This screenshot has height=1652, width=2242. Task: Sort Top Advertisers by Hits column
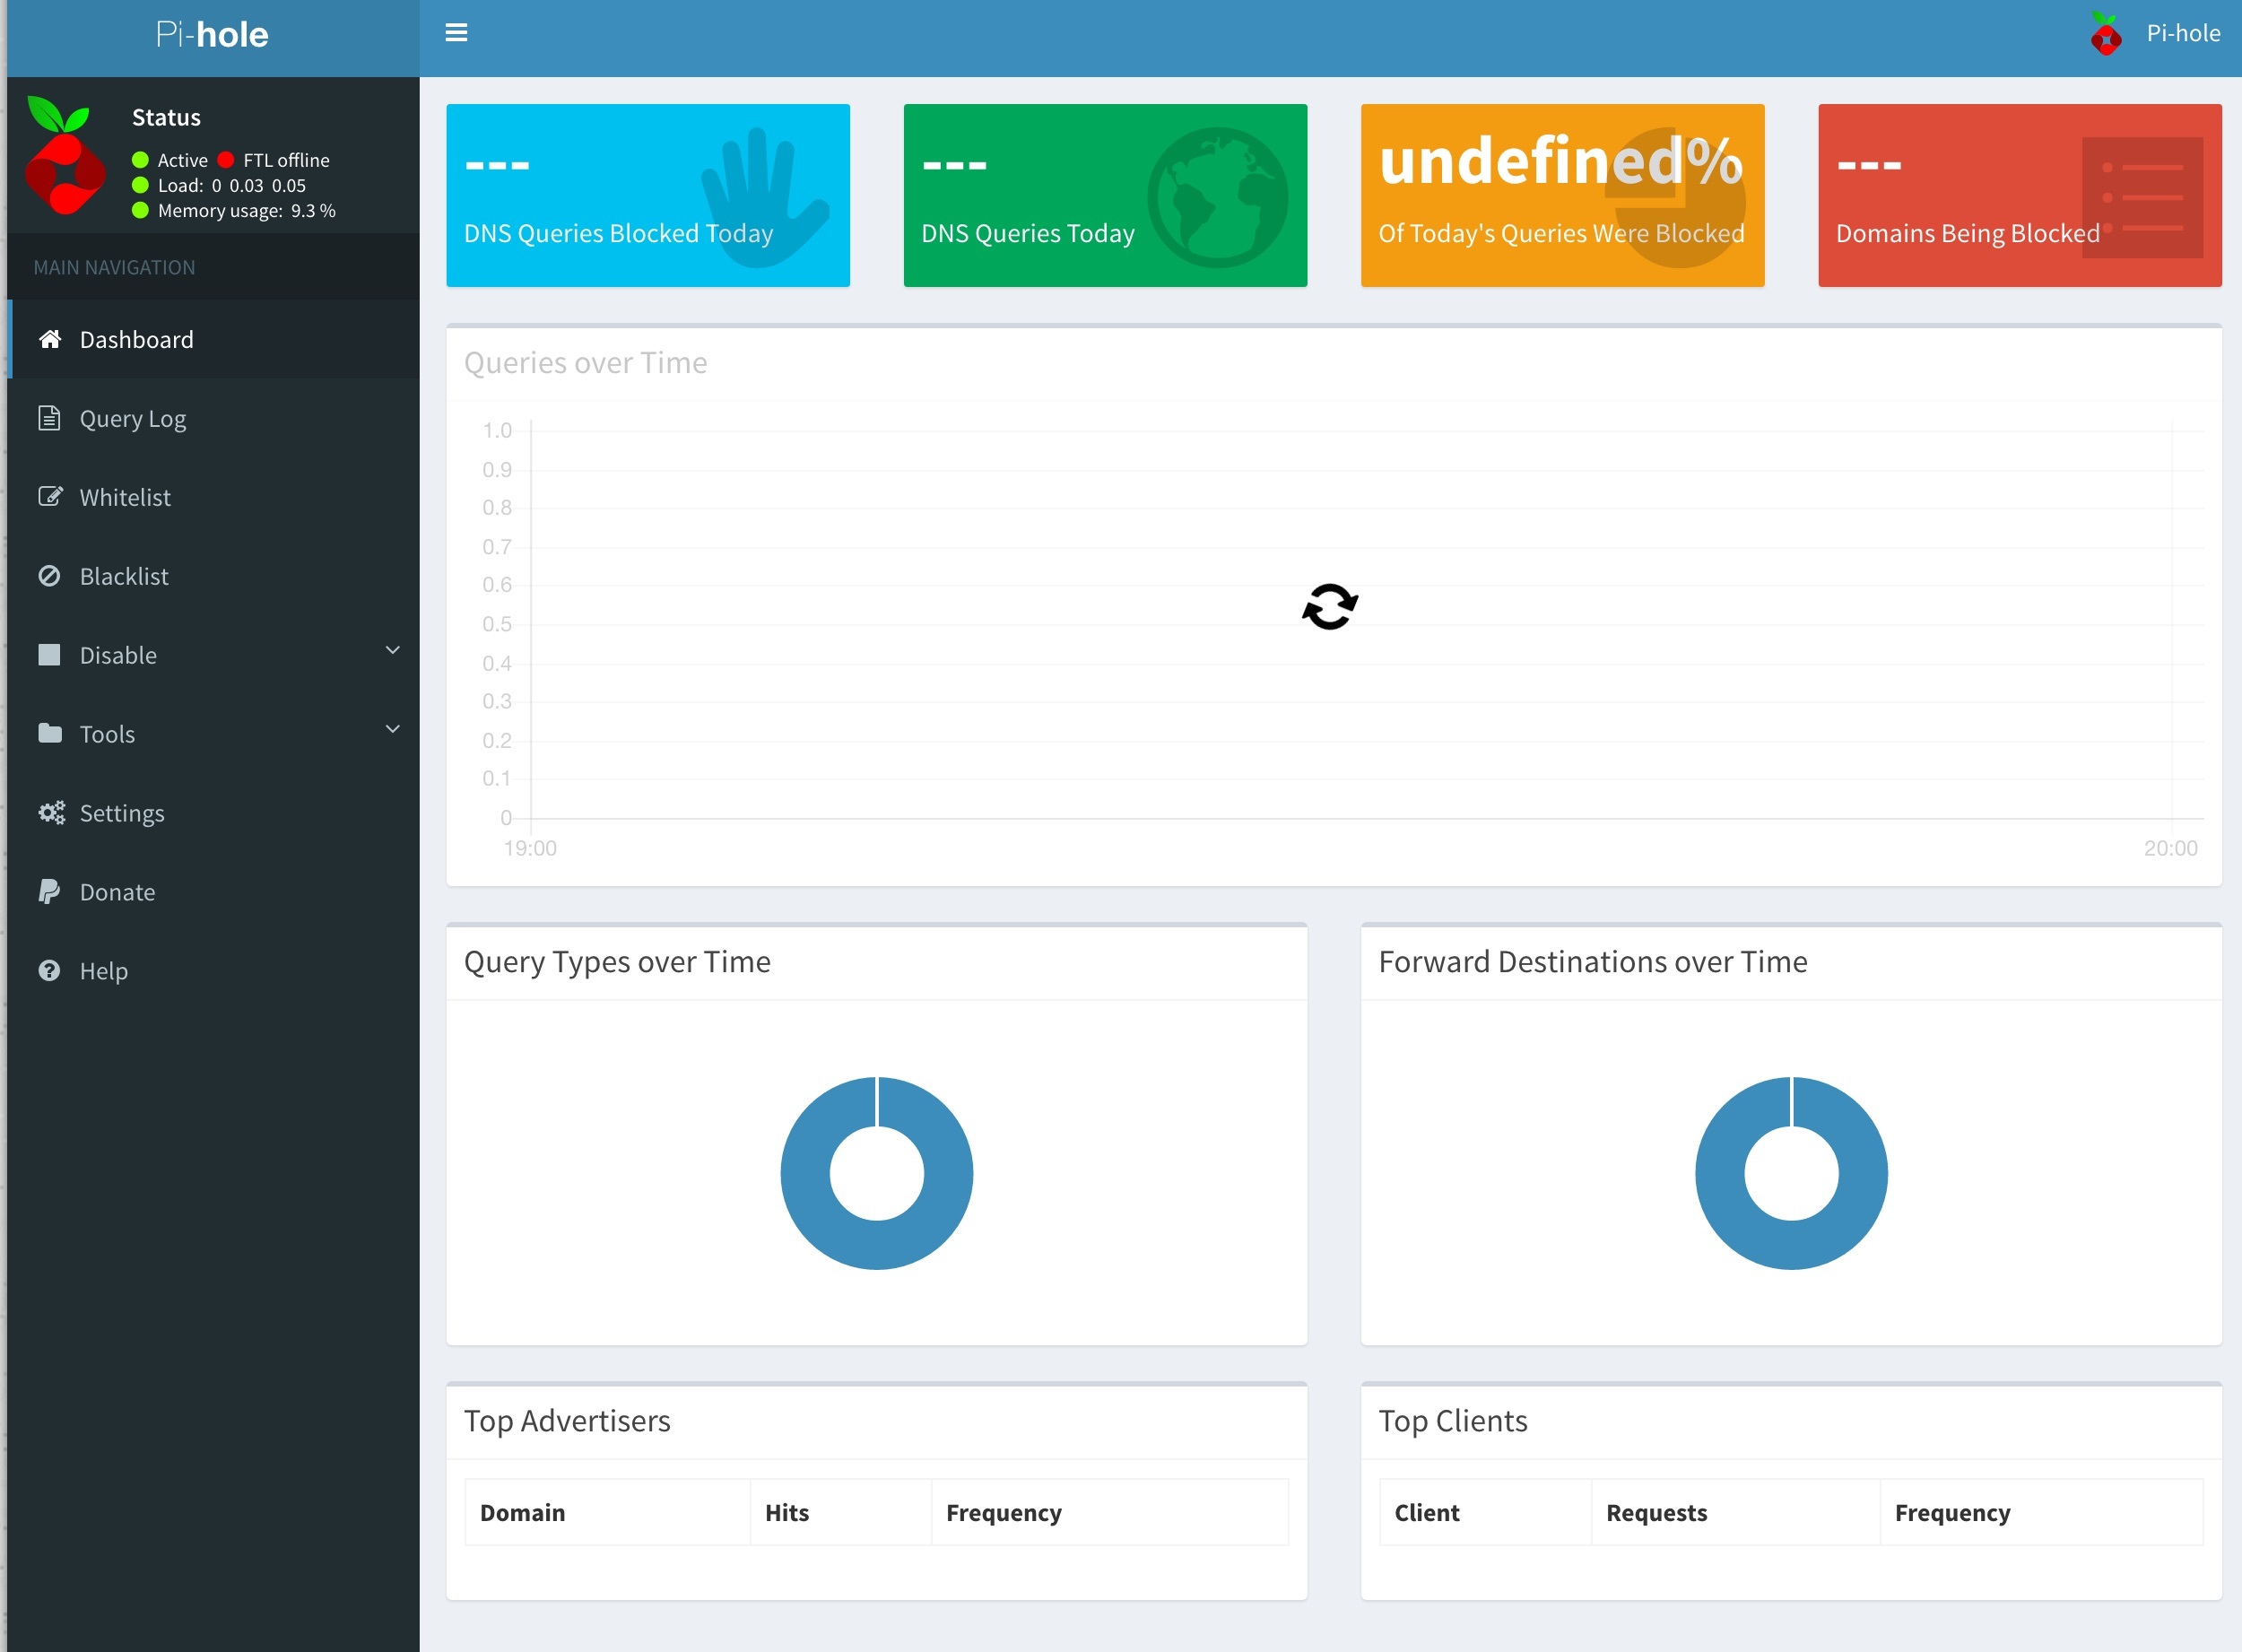click(x=787, y=1513)
